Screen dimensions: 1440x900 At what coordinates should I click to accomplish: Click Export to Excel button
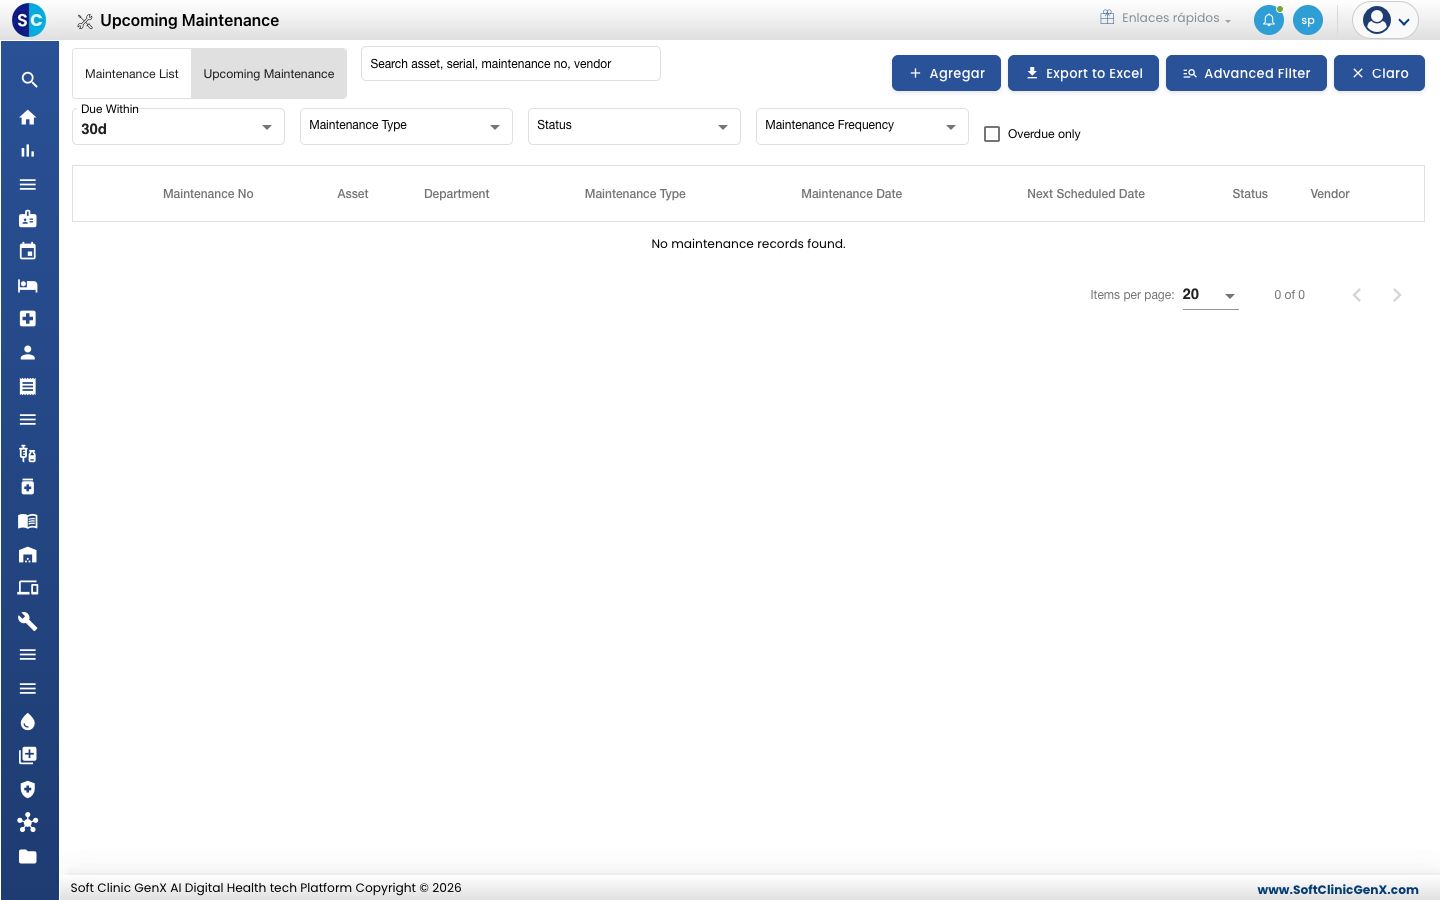click(1083, 73)
